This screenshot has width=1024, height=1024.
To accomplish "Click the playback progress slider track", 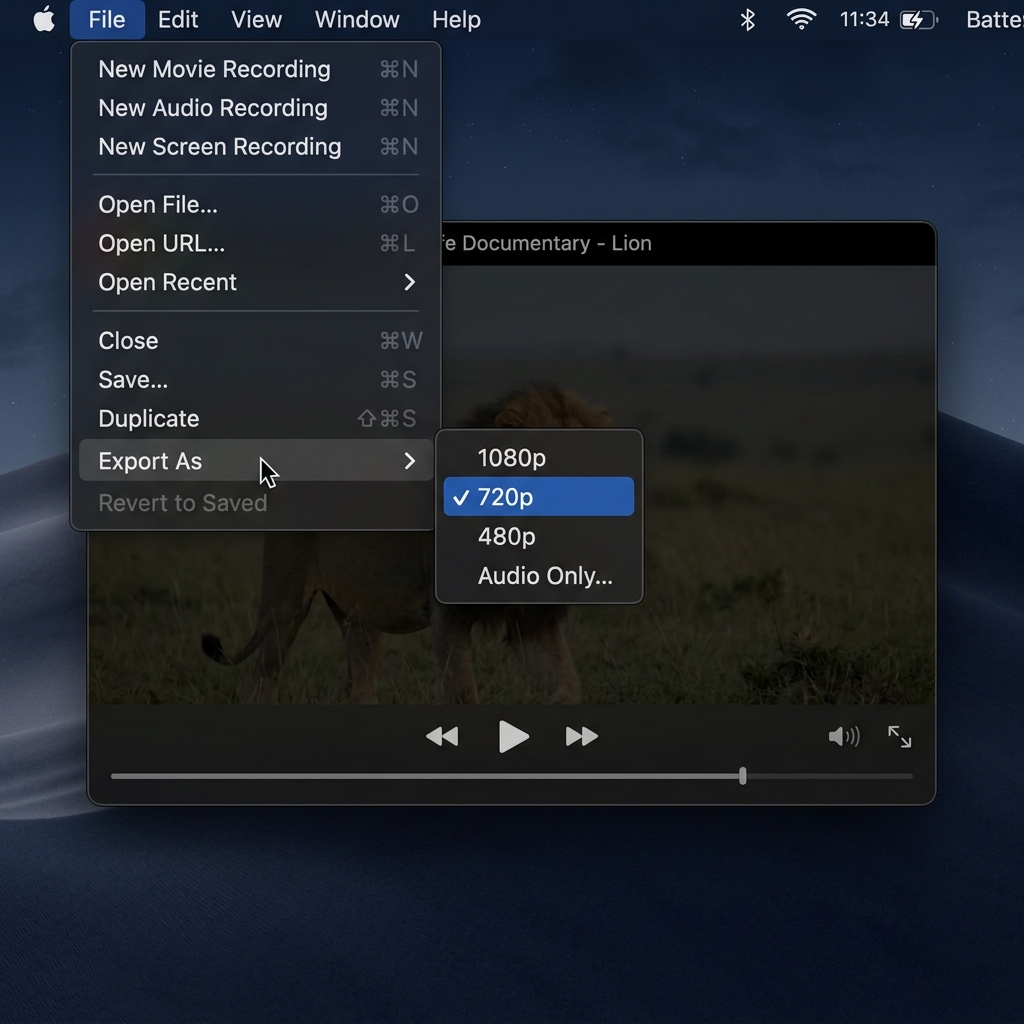I will click(x=512, y=776).
